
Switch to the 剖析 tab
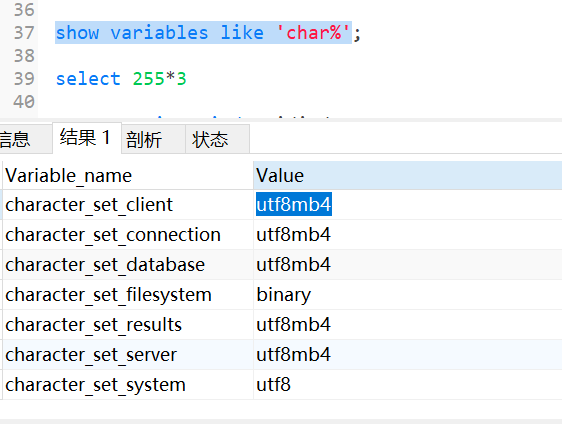[x=153, y=139]
